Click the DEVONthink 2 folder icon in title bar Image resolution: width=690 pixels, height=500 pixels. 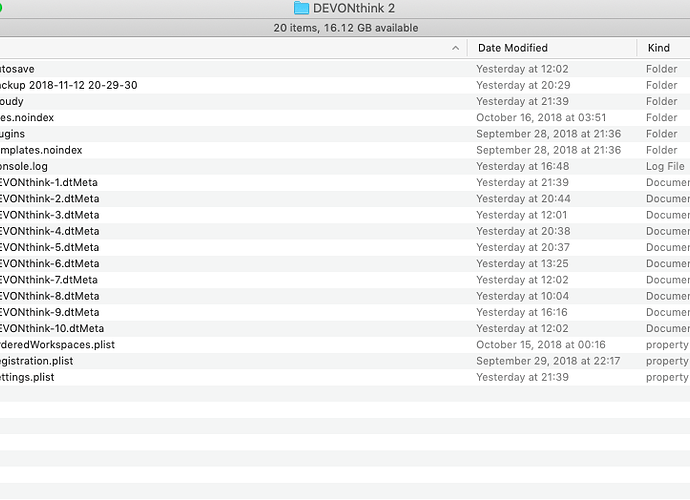(x=301, y=8)
